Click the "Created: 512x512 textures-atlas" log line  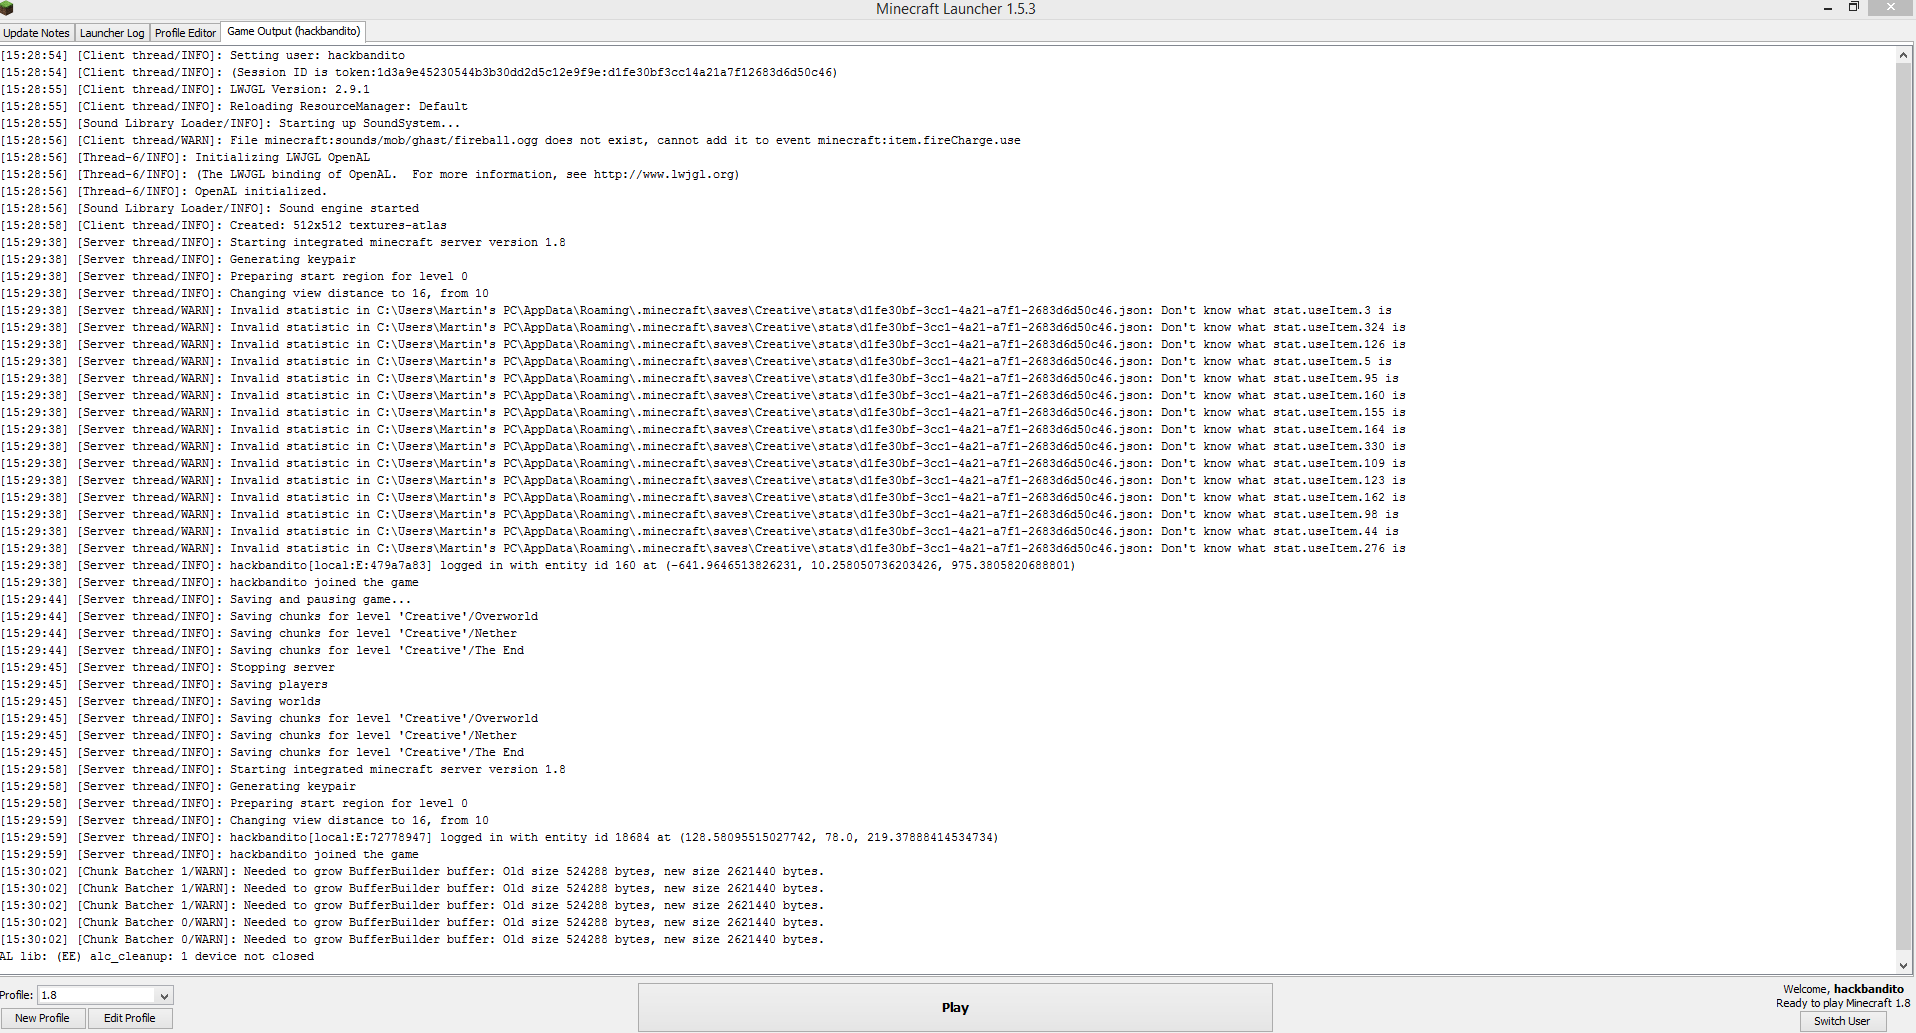coord(224,226)
